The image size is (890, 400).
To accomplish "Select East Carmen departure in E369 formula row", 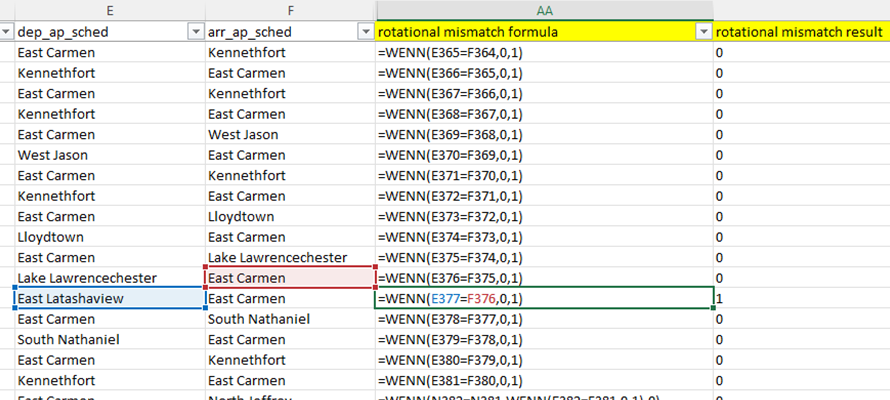I will (110, 134).
